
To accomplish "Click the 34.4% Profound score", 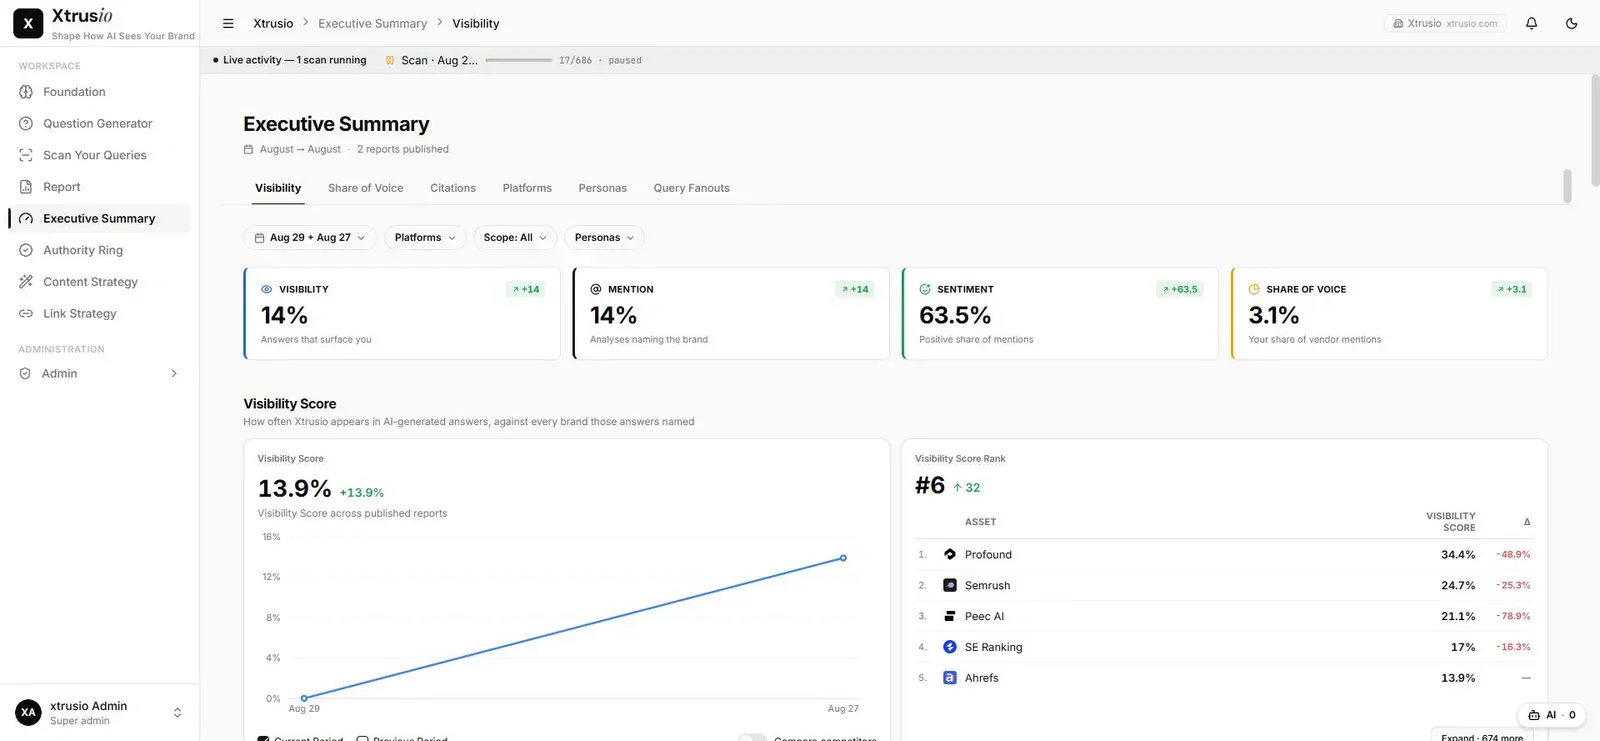I will (1458, 554).
